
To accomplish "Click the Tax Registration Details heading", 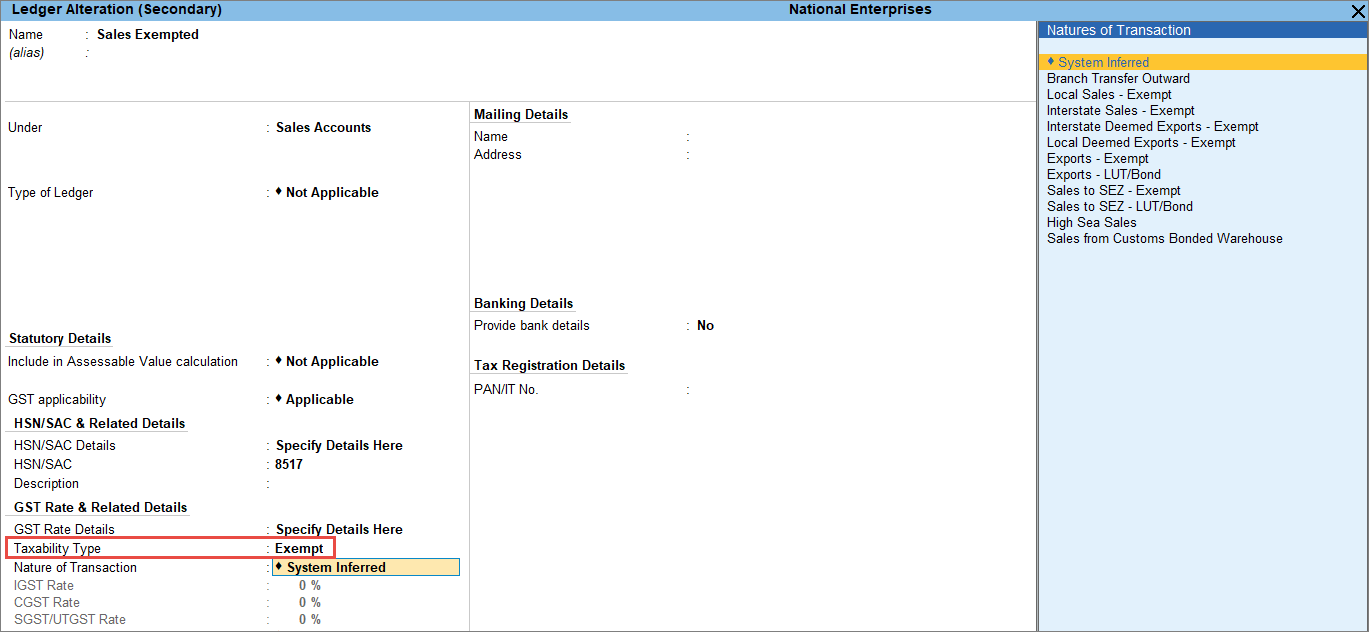I will tap(549, 365).
